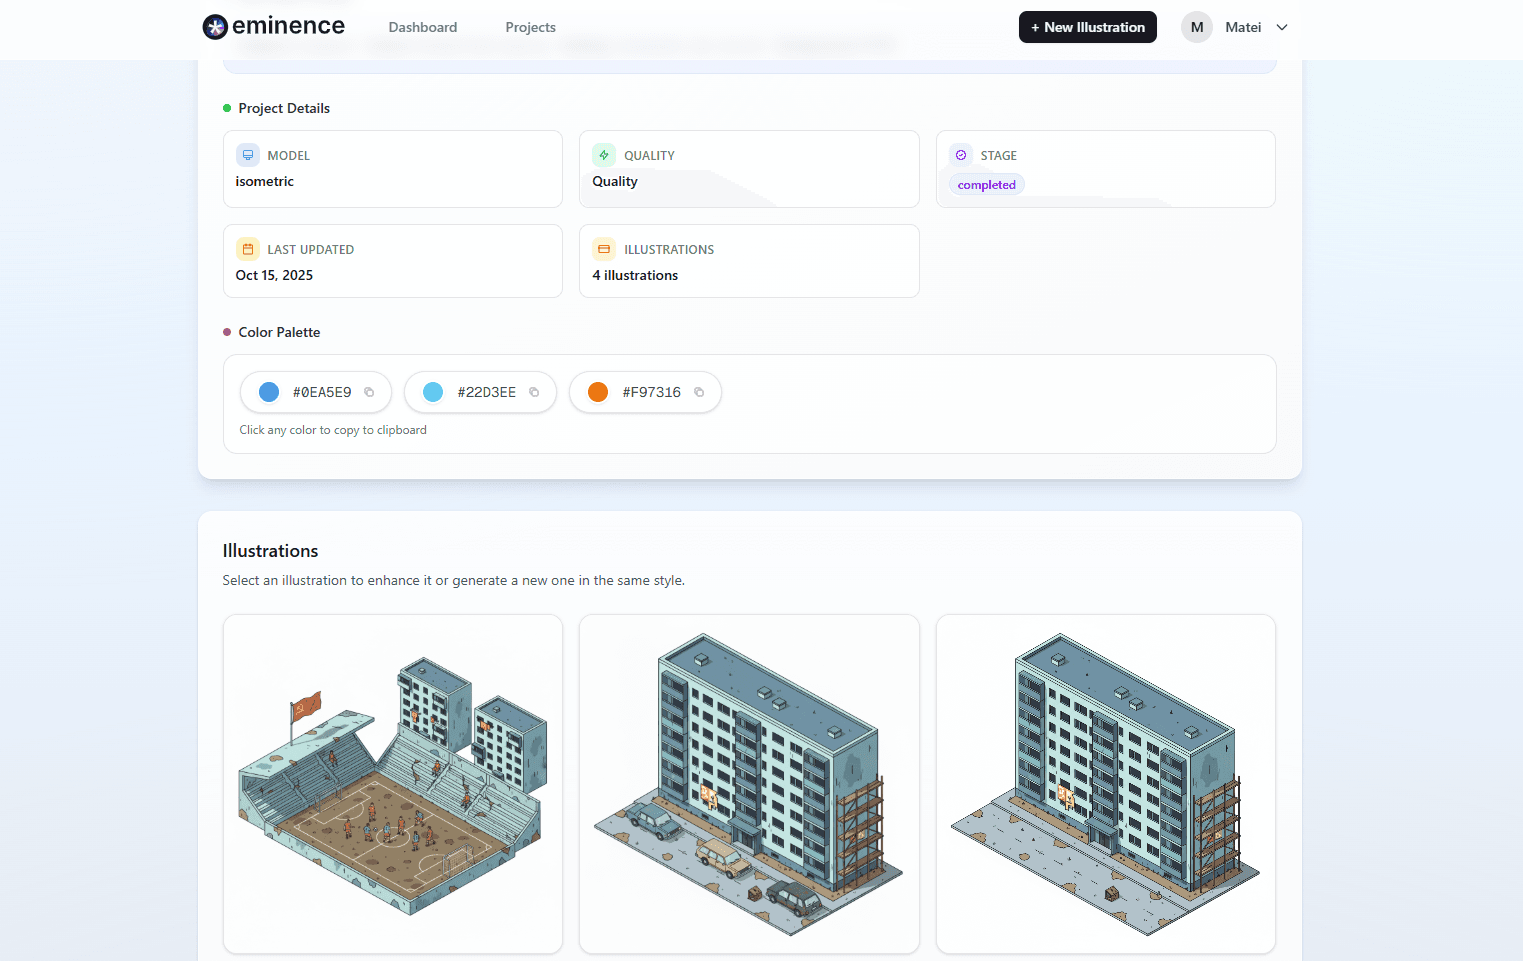
Task: Click the gear icon on the STAGE card
Action: 961,154
